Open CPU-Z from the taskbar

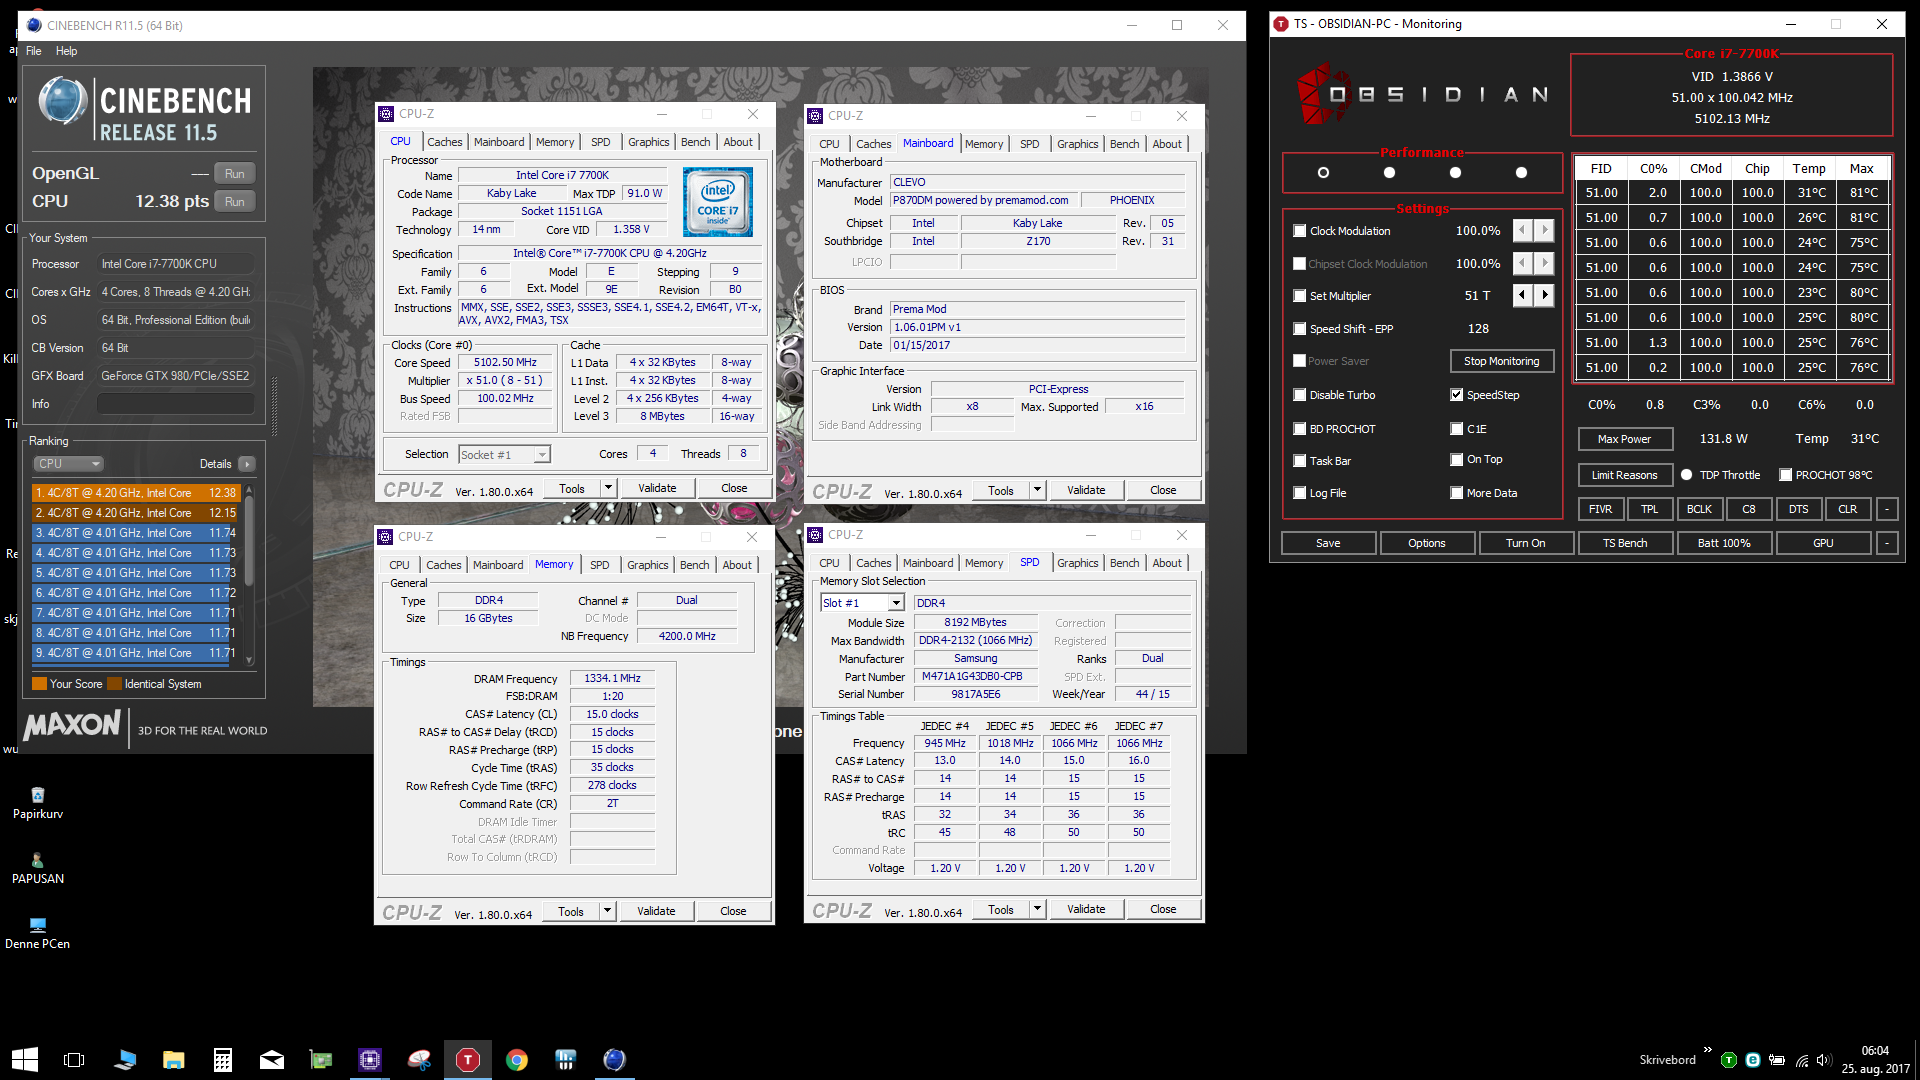(x=370, y=1060)
